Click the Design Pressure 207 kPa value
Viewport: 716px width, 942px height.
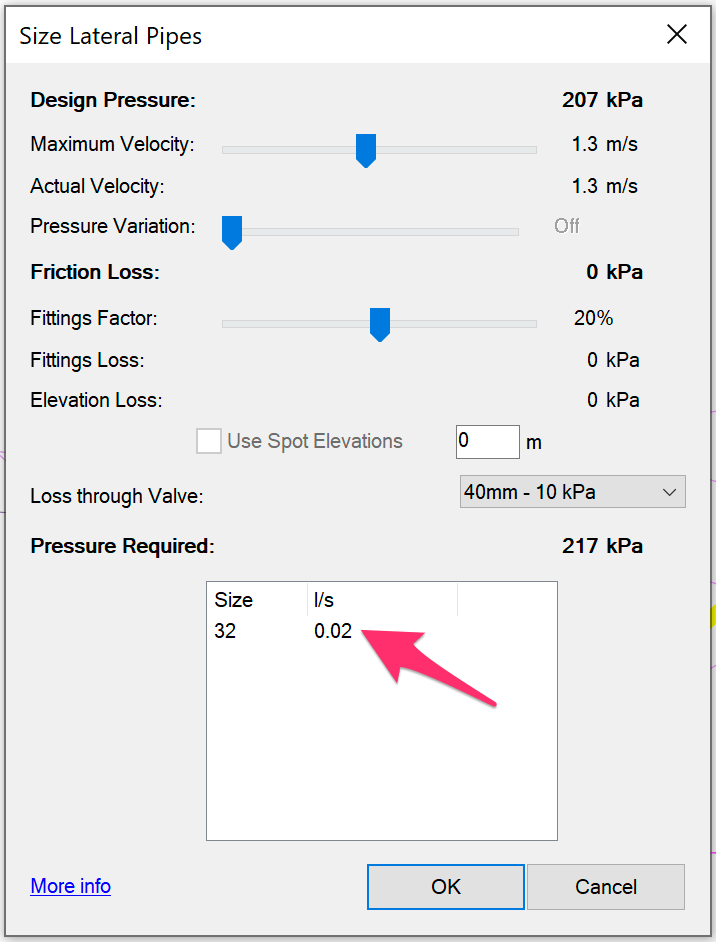(x=602, y=100)
